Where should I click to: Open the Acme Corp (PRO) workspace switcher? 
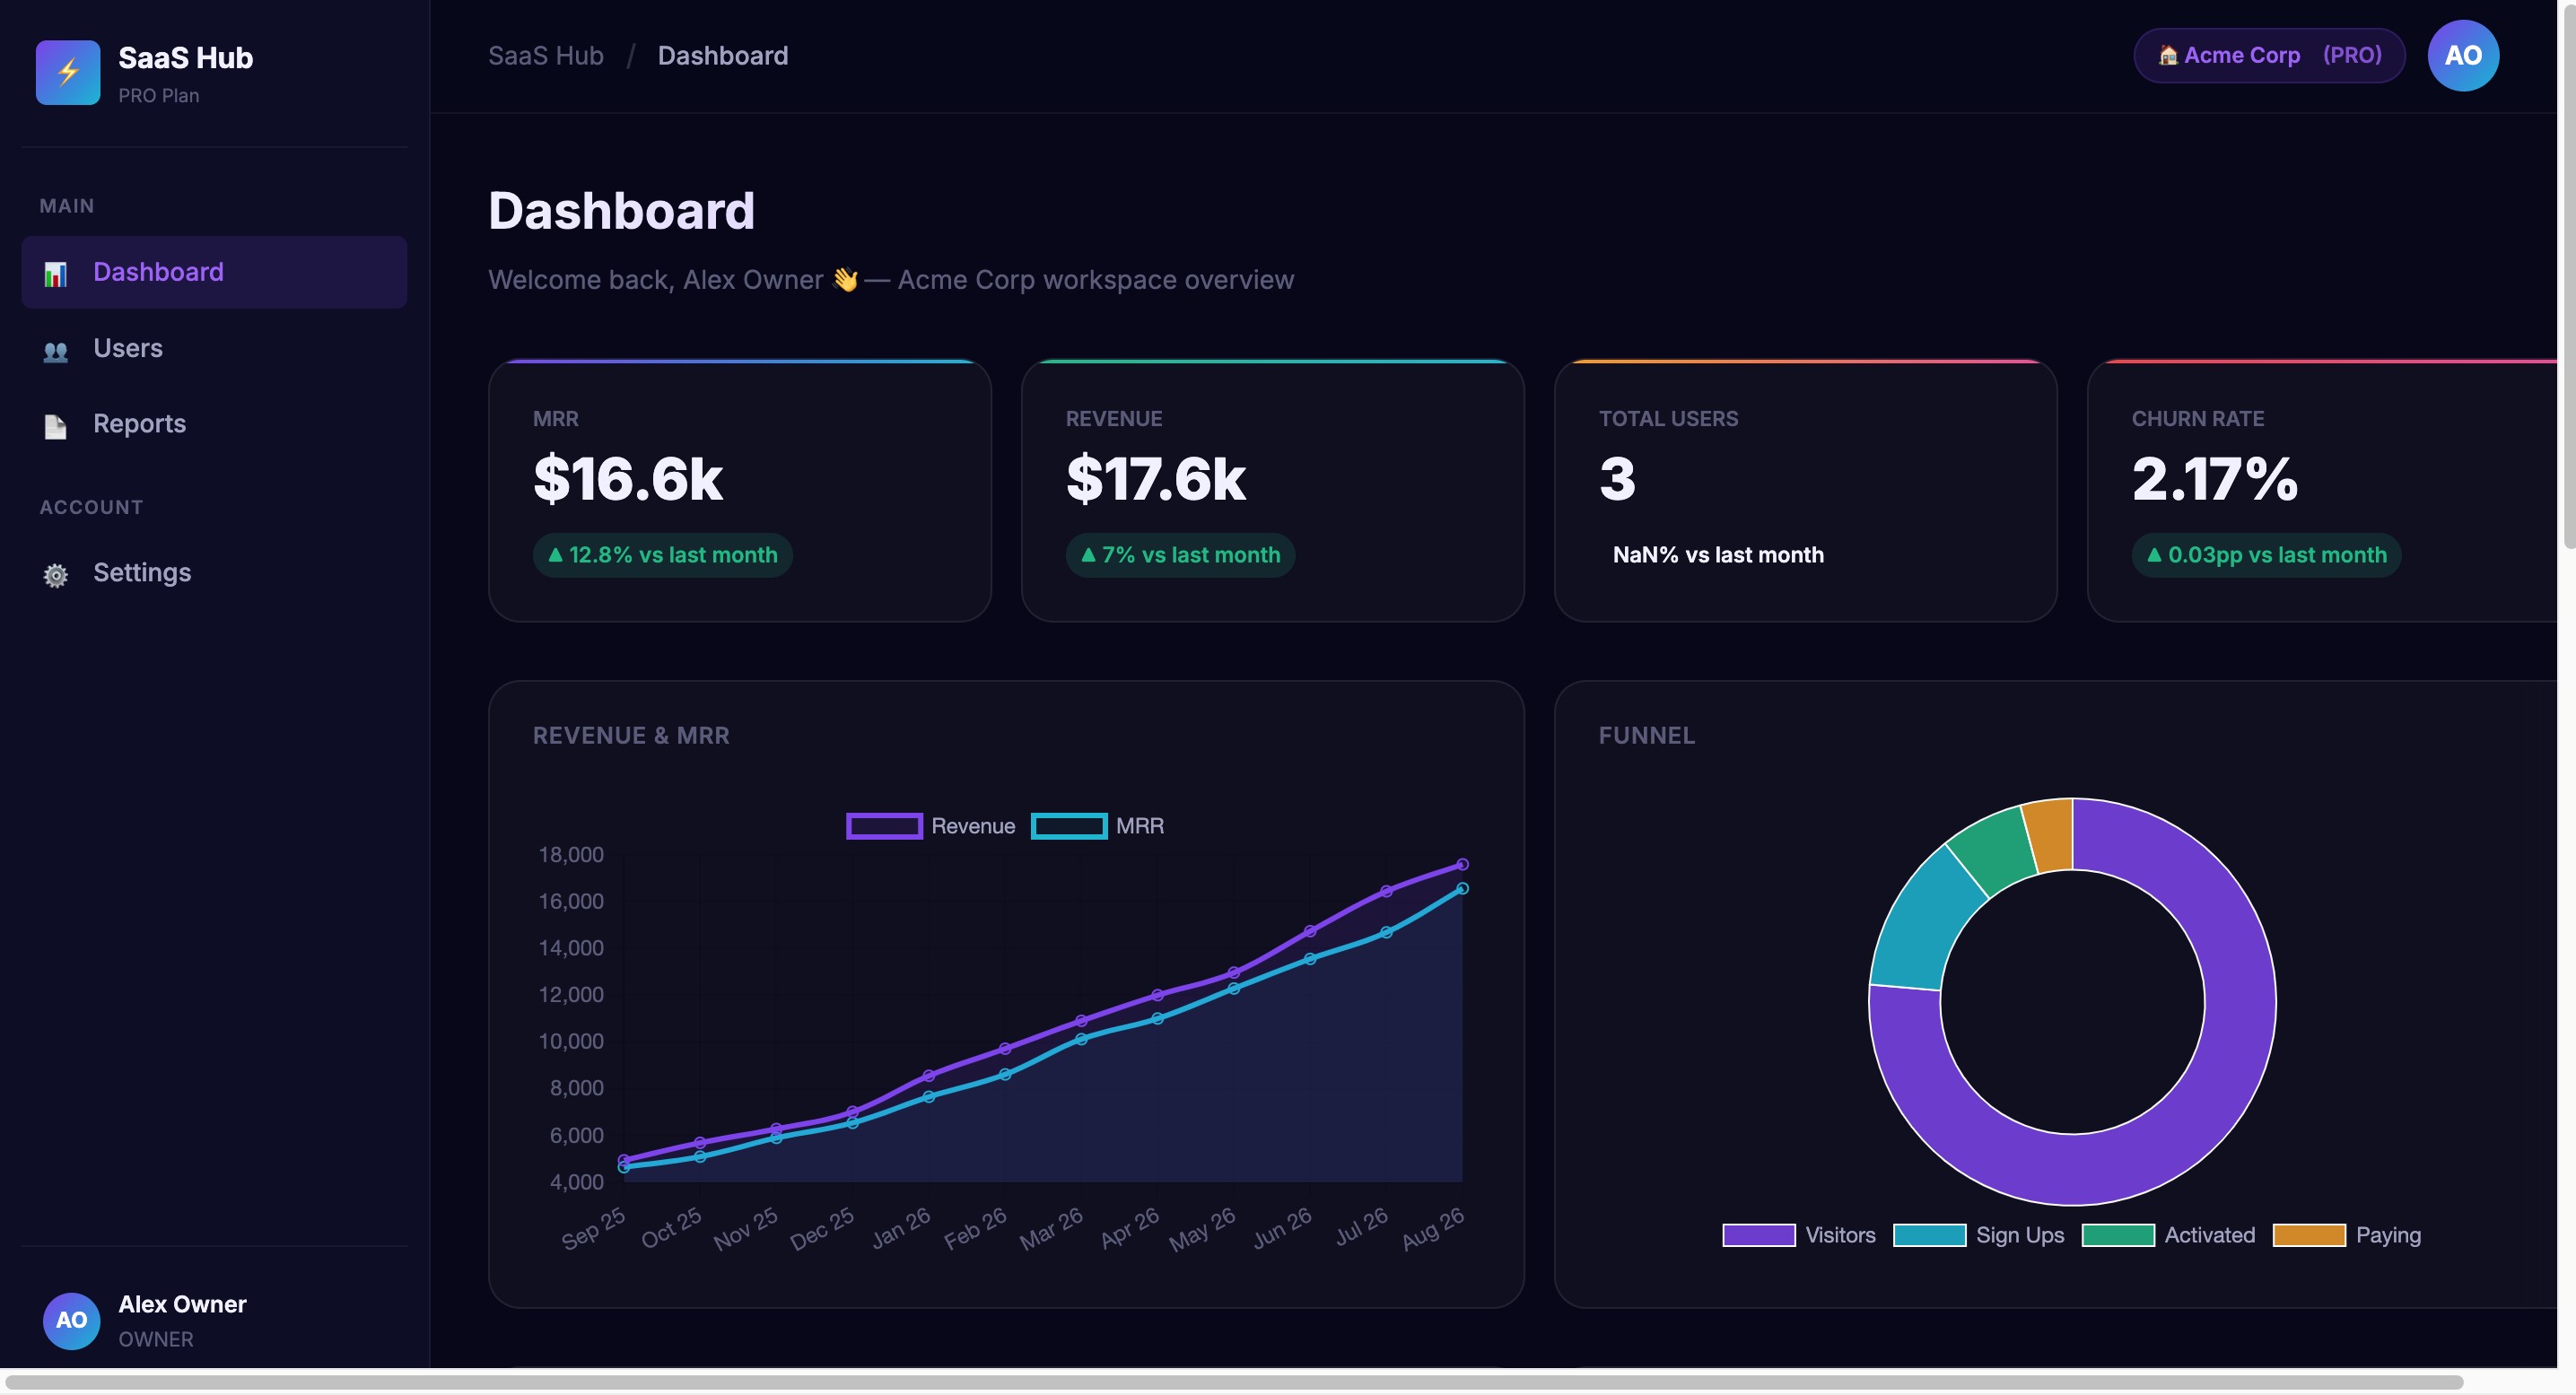coord(2269,56)
